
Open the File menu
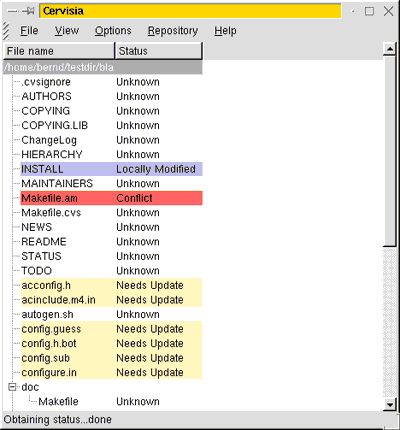pos(29,31)
